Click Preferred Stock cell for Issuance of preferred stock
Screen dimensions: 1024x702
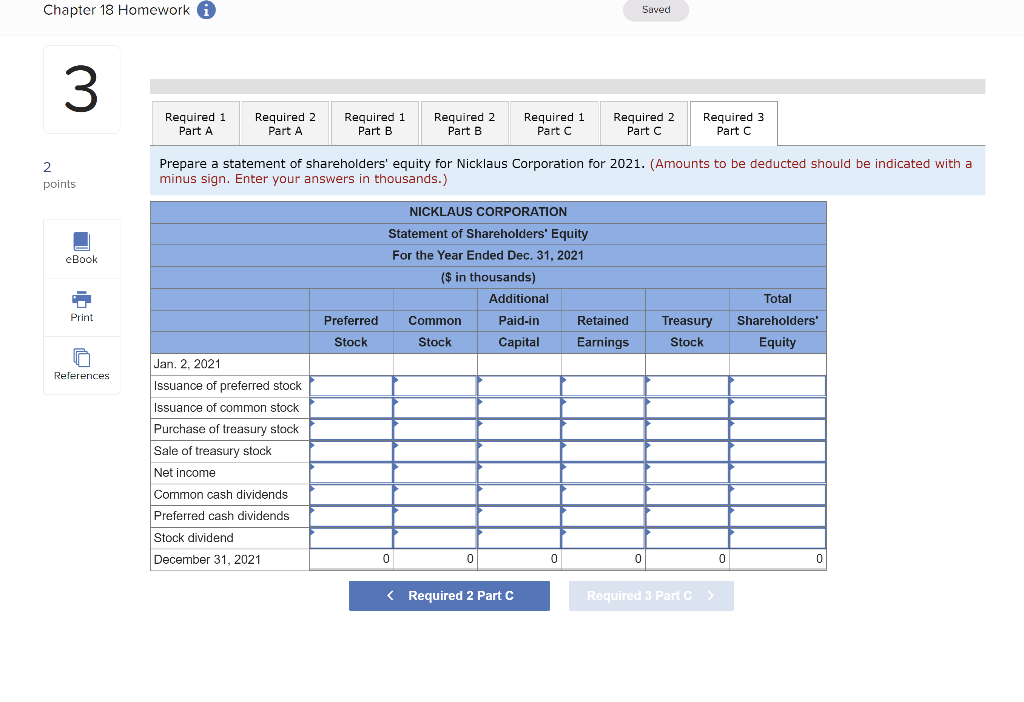point(351,386)
